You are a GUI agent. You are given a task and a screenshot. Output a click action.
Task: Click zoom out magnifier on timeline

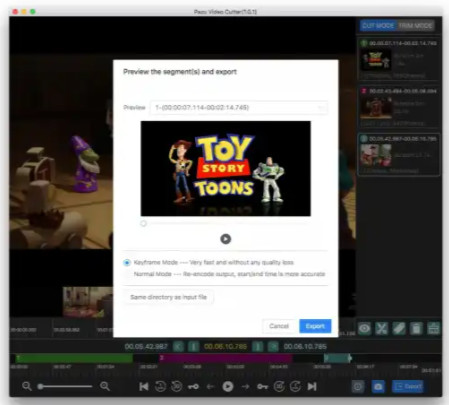(x=27, y=386)
